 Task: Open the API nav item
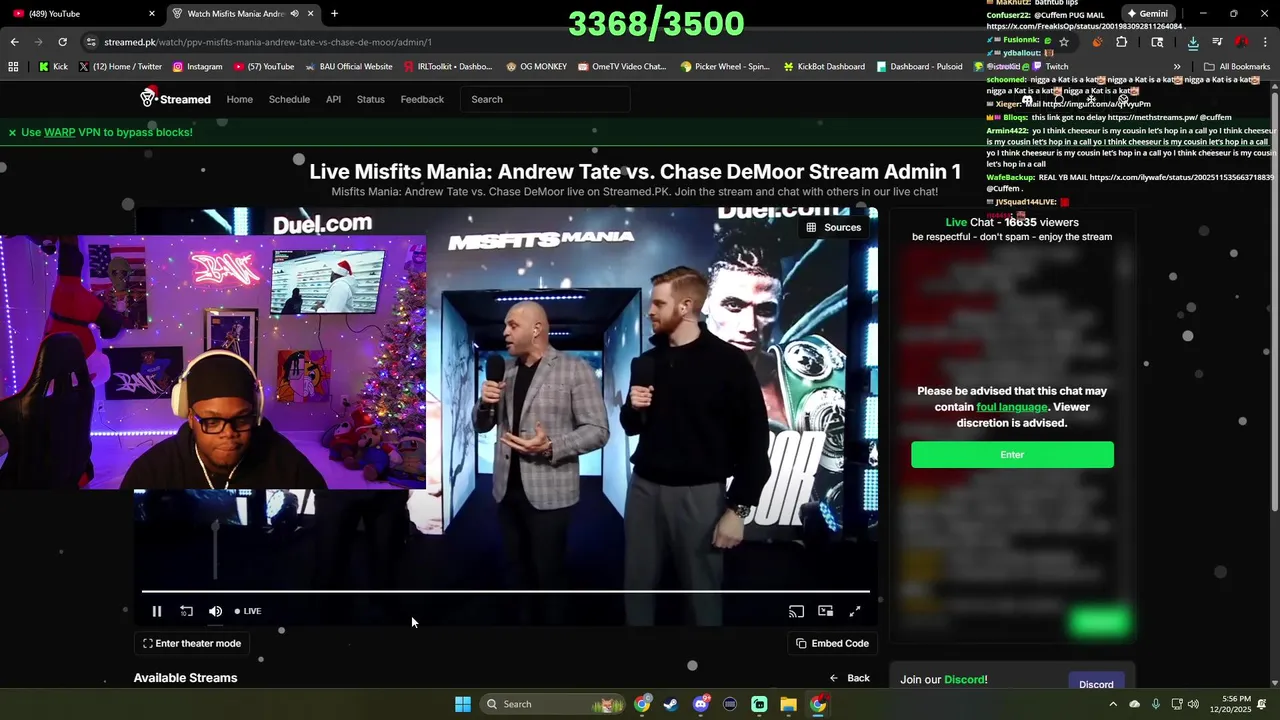[x=333, y=99]
